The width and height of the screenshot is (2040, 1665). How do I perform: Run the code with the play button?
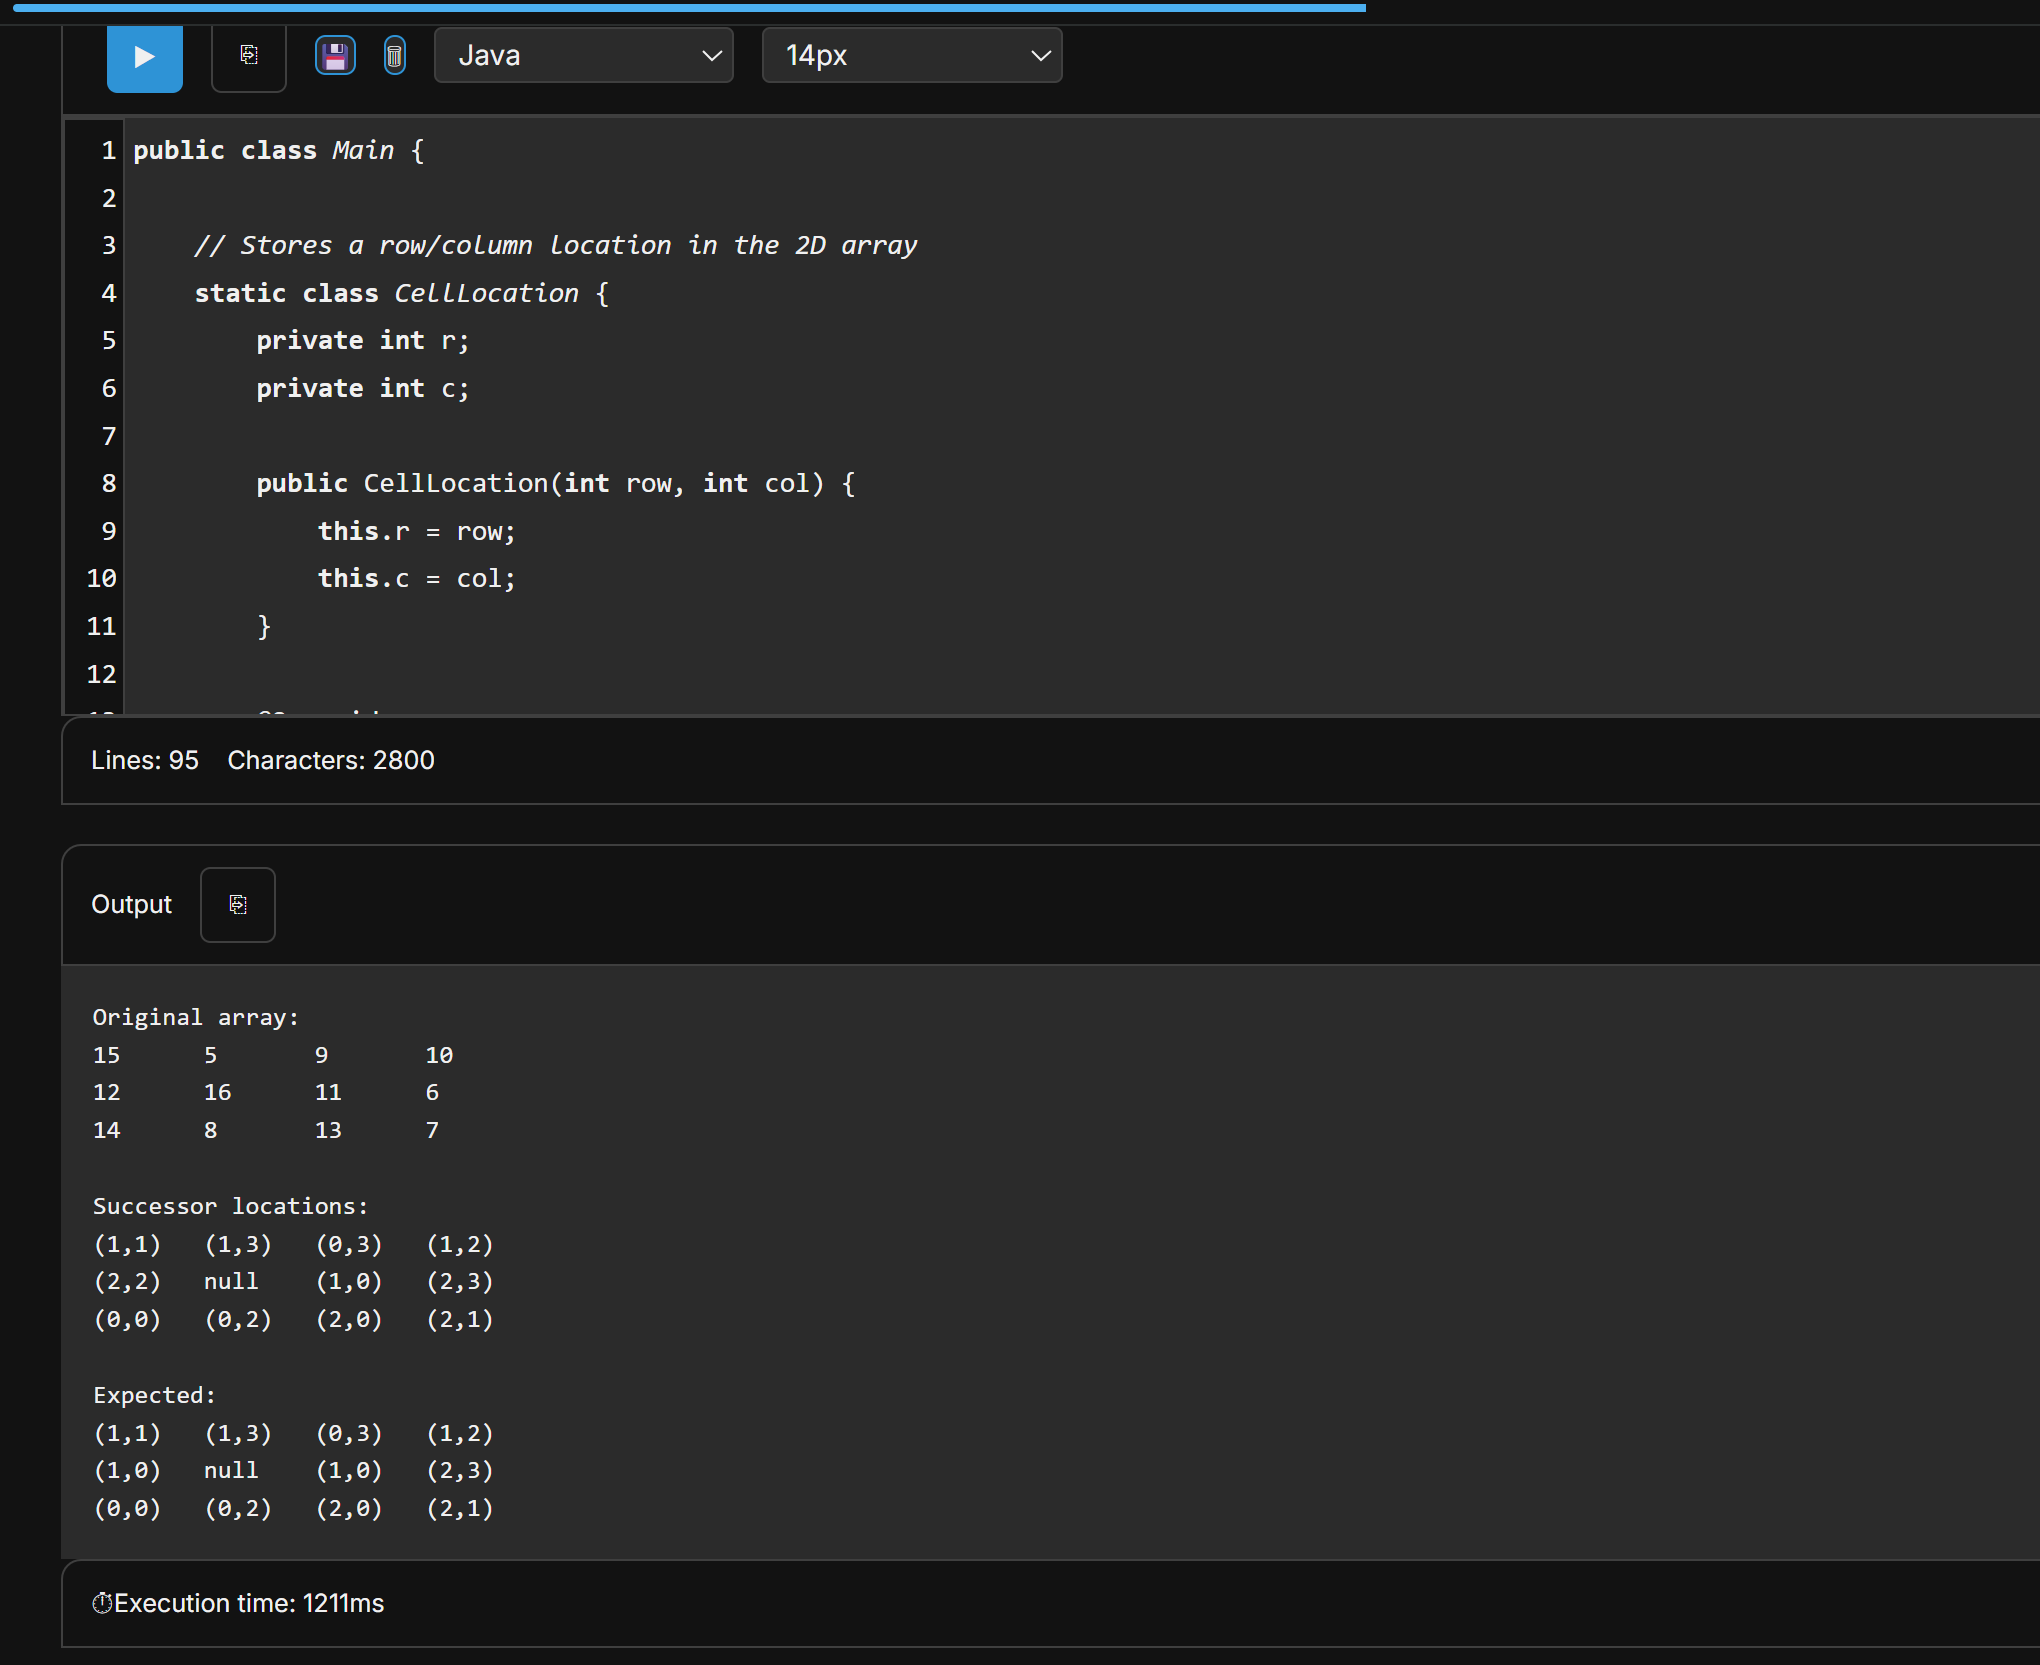144,57
